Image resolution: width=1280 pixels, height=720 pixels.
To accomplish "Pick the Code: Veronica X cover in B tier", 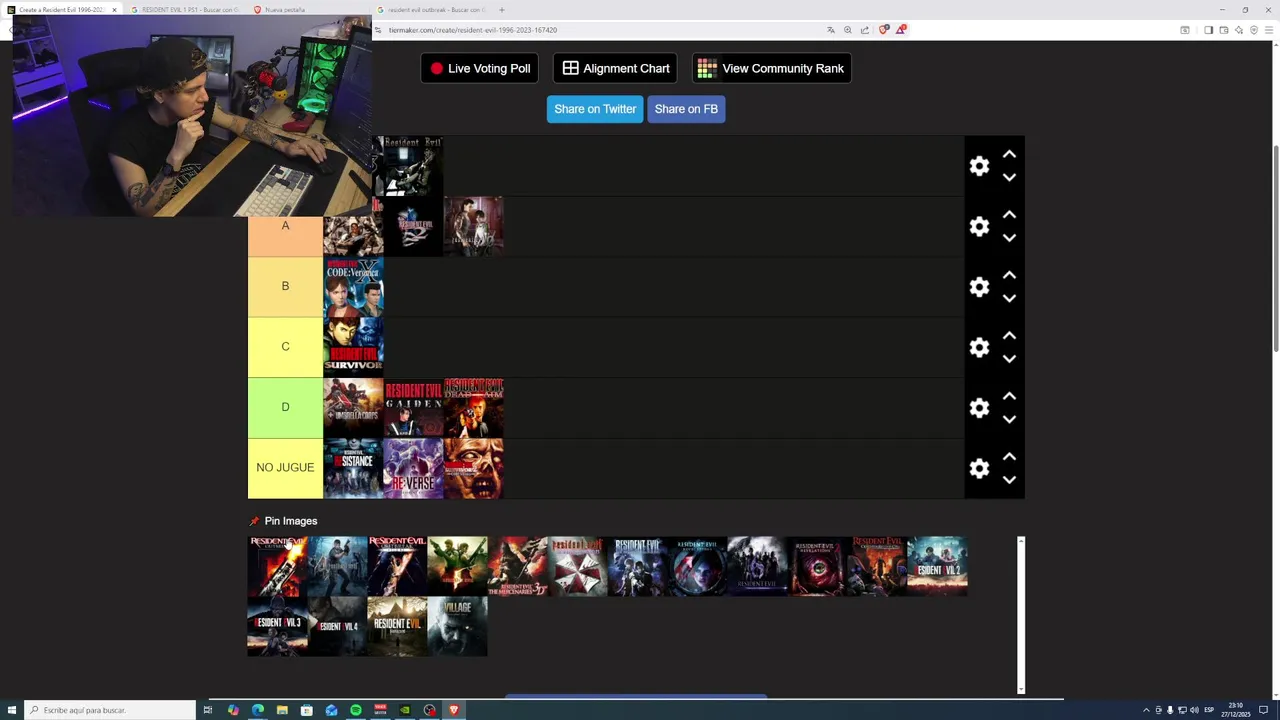I will pyautogui.click(x=353, y=287).
